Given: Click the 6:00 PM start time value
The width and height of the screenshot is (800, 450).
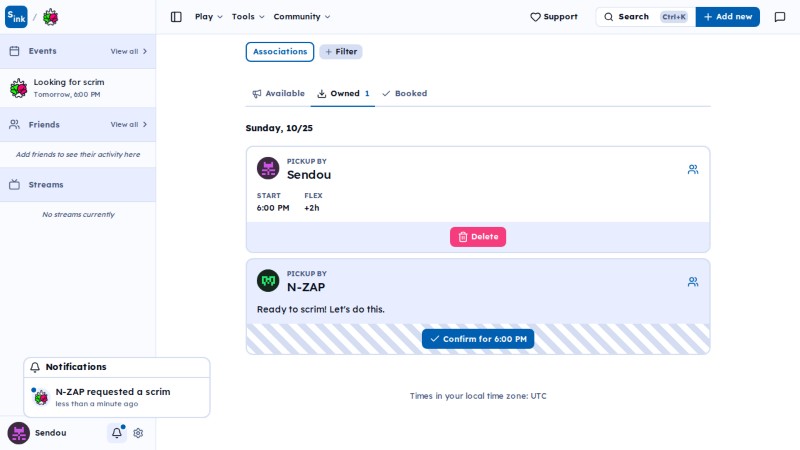Looking at the screenshot, I should coord(273,208).
